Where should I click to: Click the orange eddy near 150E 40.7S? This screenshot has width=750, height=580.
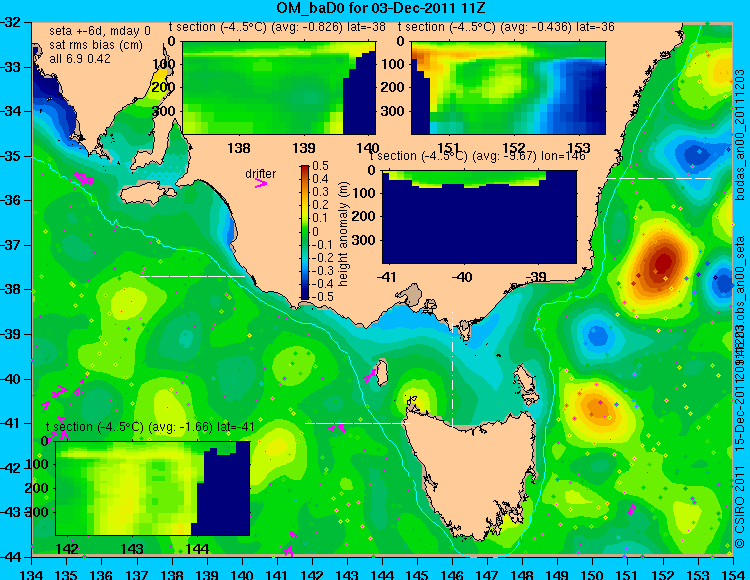click(x=597, y=409)
